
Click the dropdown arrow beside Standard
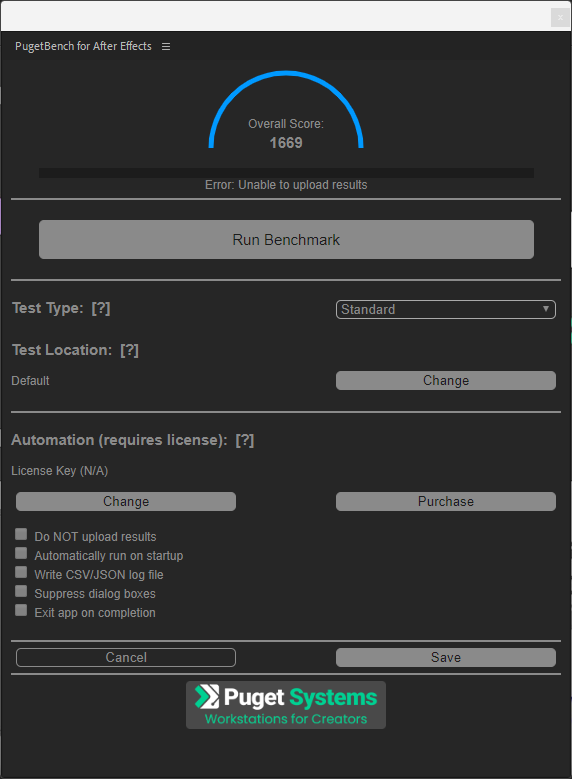pos(546,309)
